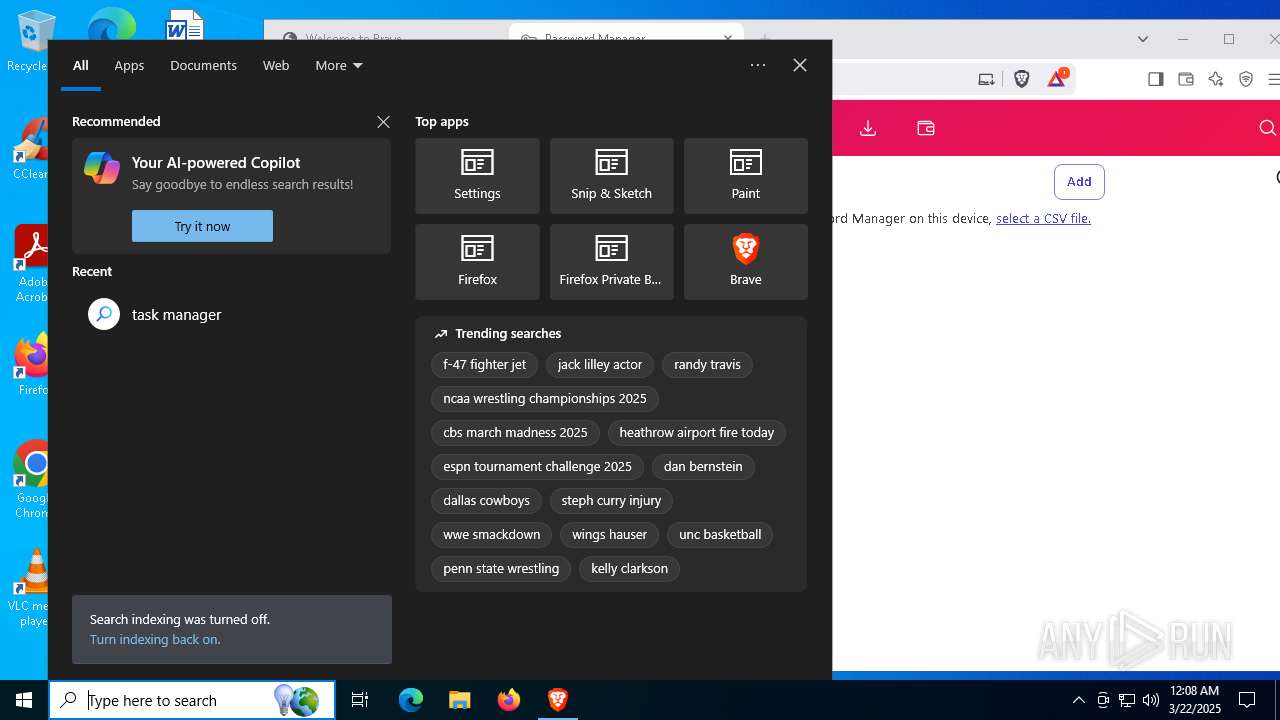Show hidden system tray icons

[x=1078, y=700]
